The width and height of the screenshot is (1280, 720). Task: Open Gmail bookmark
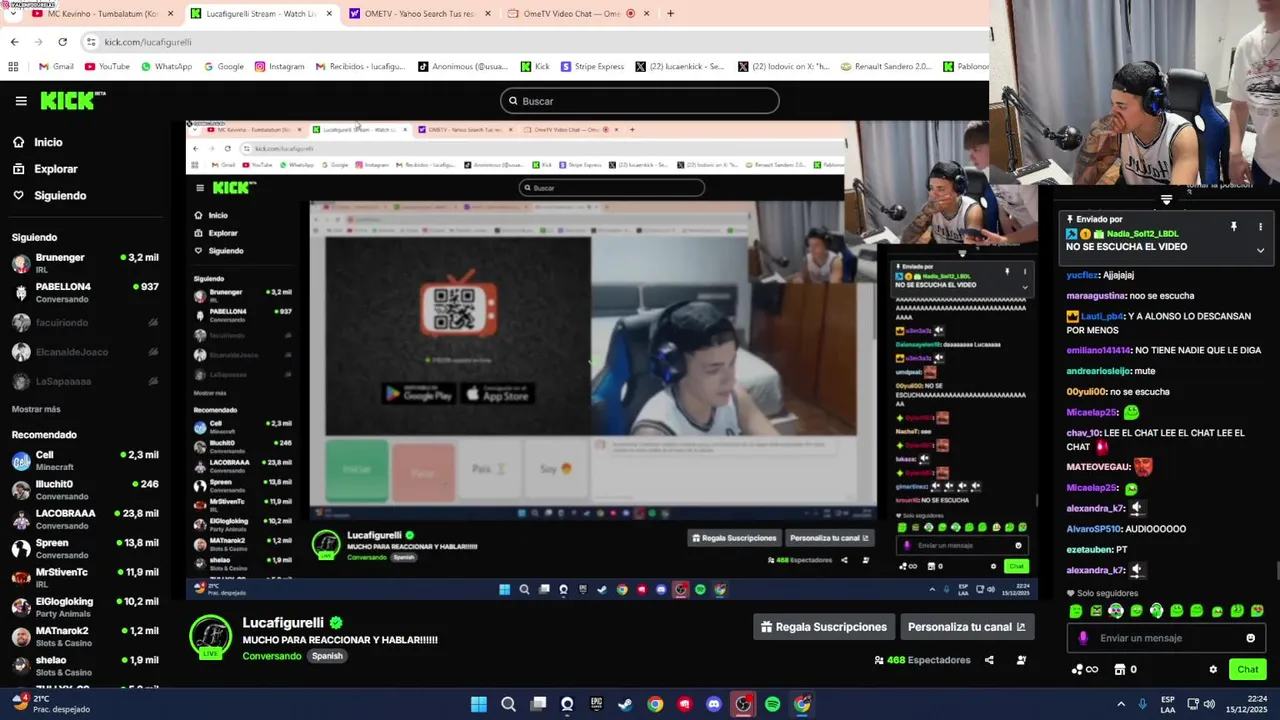56,67
